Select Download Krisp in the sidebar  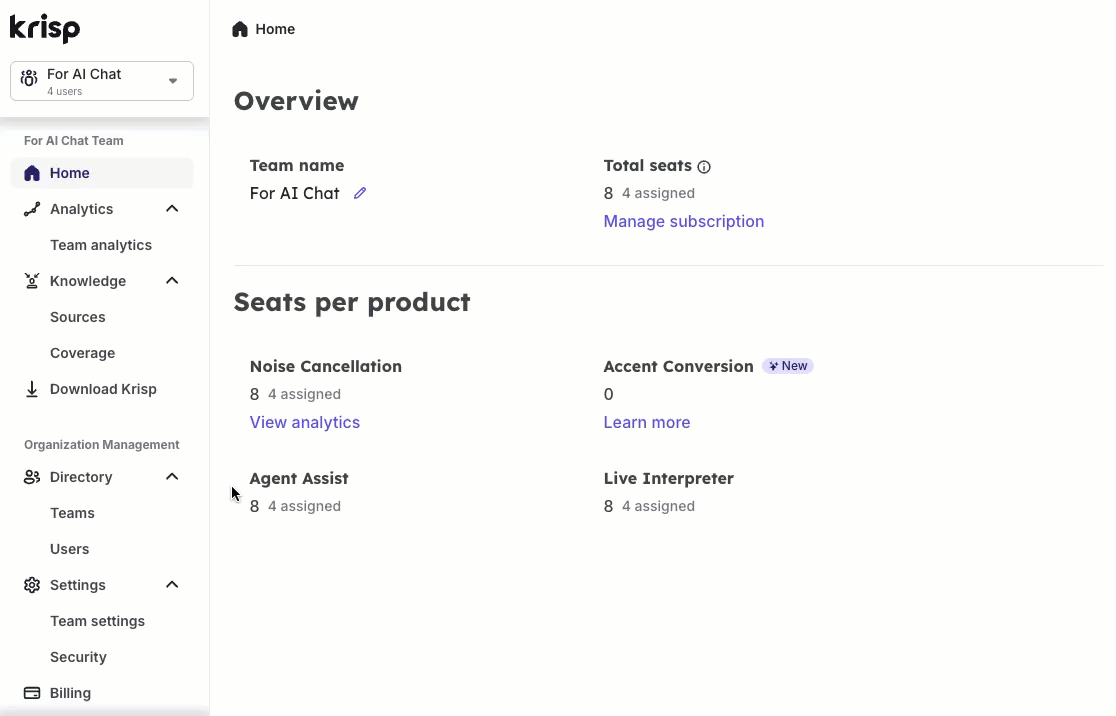coord(102,389)
